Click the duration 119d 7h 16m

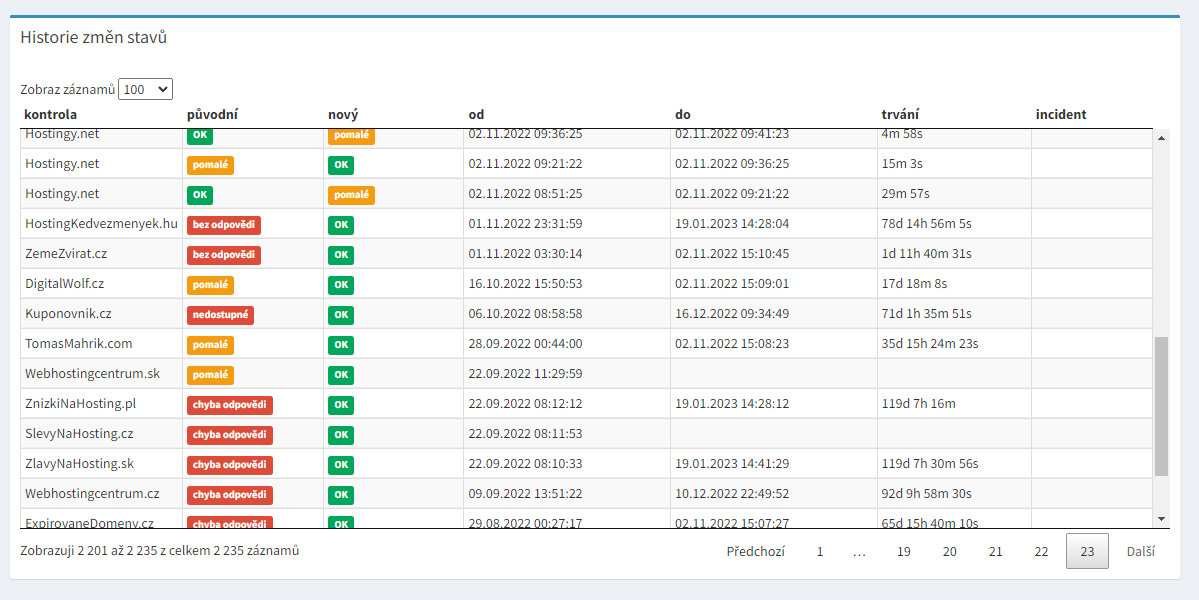918,404
